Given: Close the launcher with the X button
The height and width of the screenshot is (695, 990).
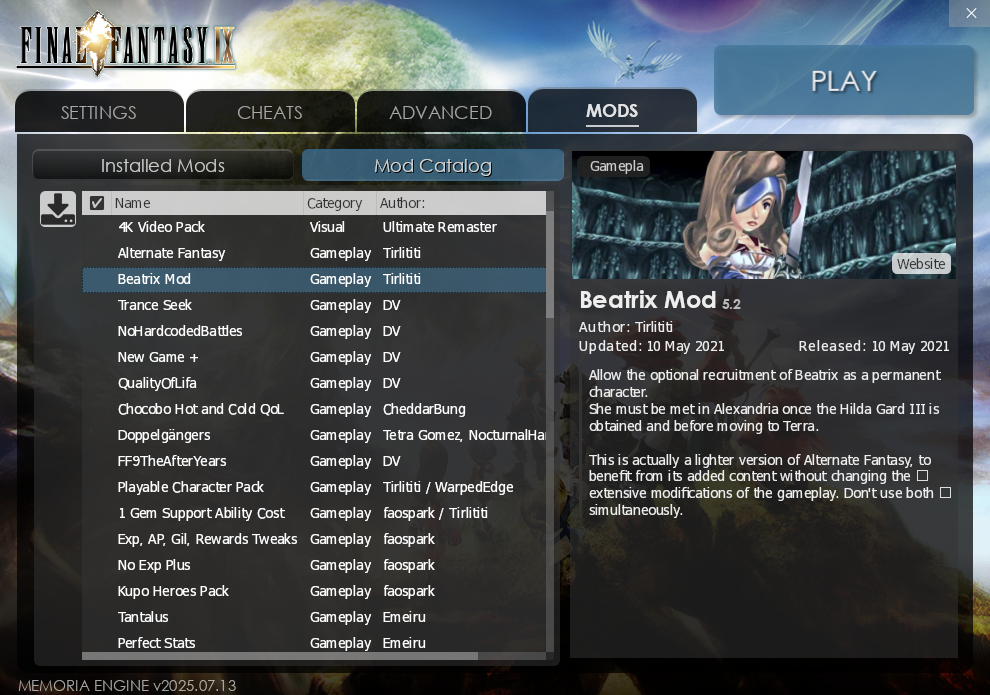Looking at the screenshot, I should tap(970, 13).
